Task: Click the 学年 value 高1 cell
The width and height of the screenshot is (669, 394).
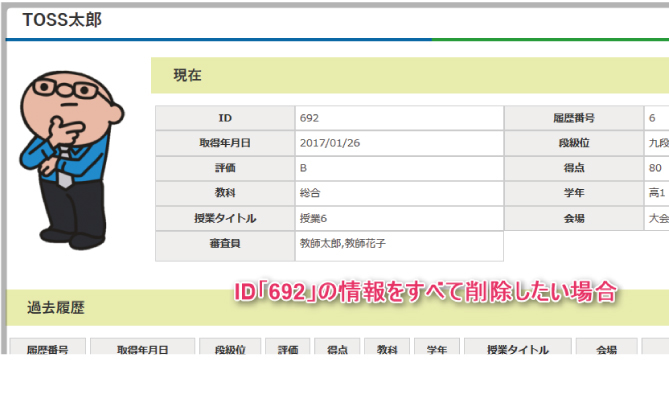Action: pyautogui.click(x=656, y=193)
